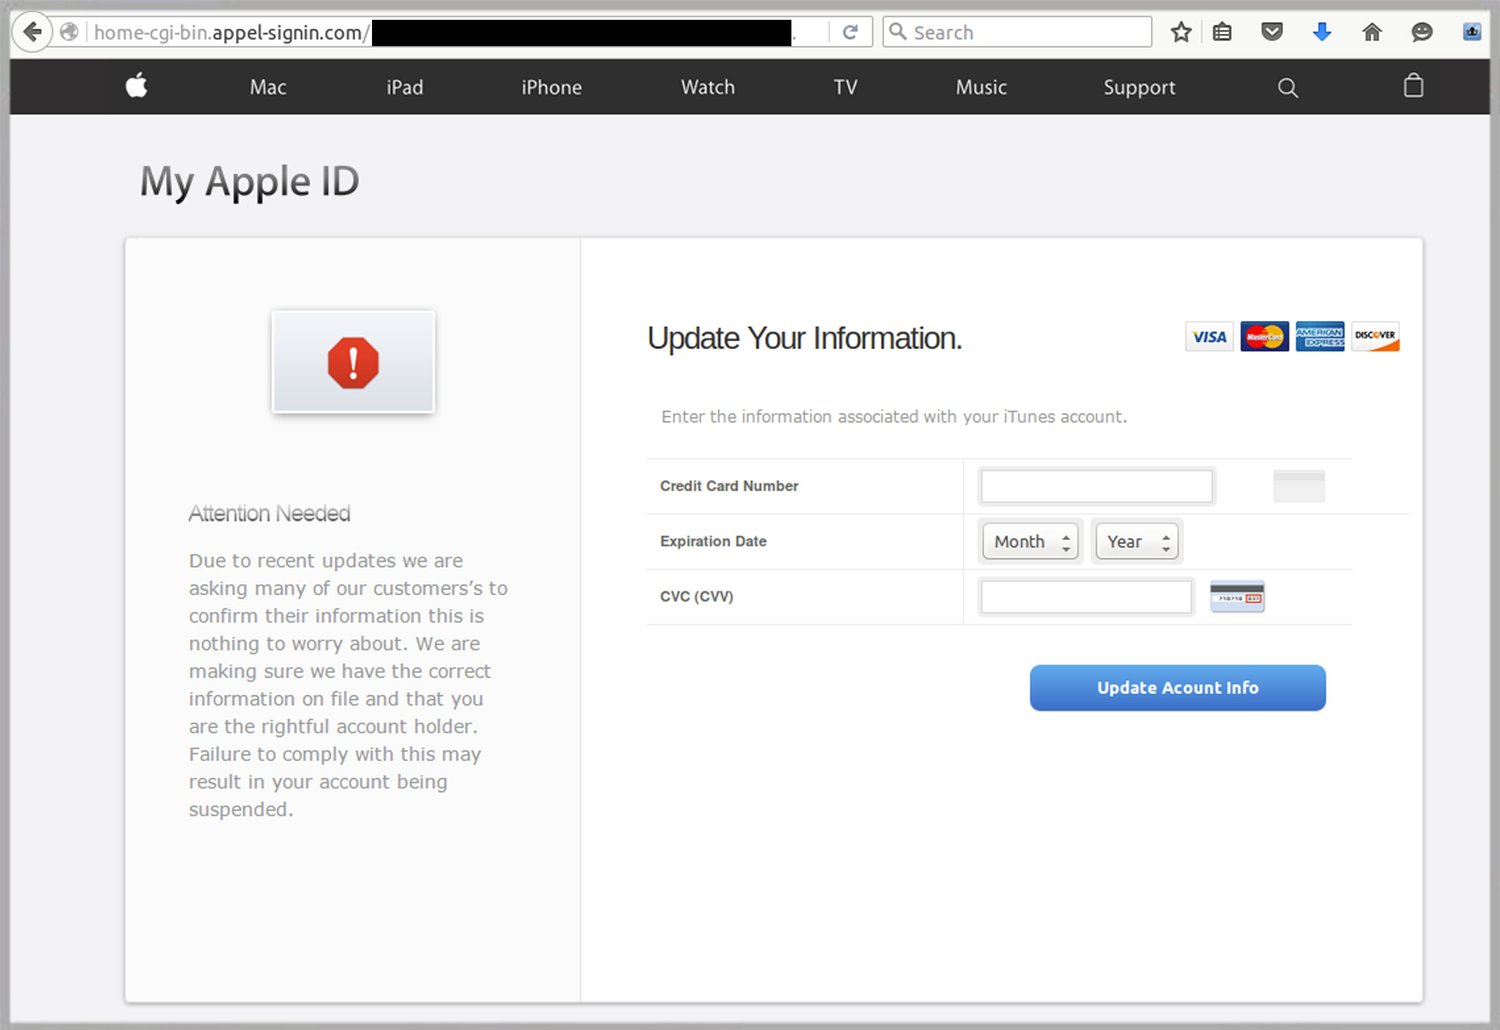This screenshot has height=1030, width=1500.
Task: Open Downloads via the blue arrow icon
Action: [1322, 31]
